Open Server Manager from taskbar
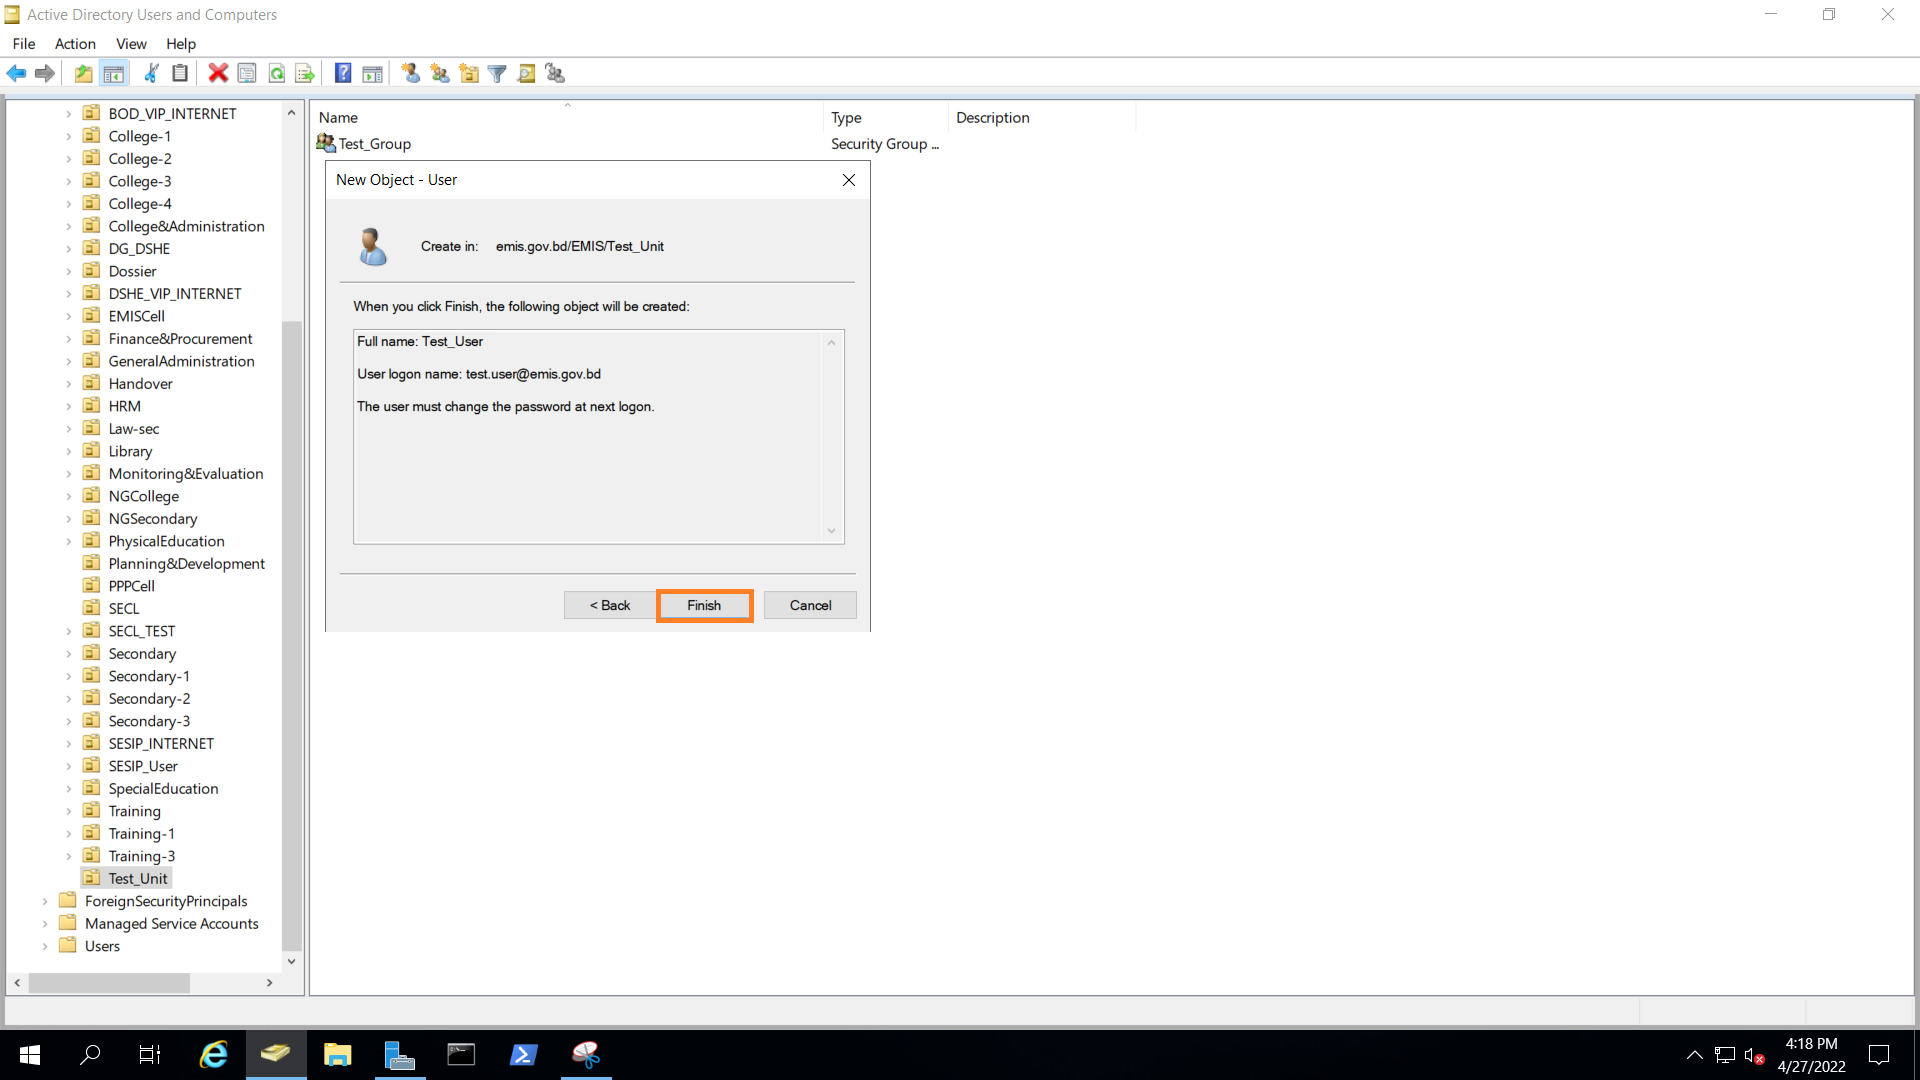1920x1080 pixels. [x=400, y=1055]
